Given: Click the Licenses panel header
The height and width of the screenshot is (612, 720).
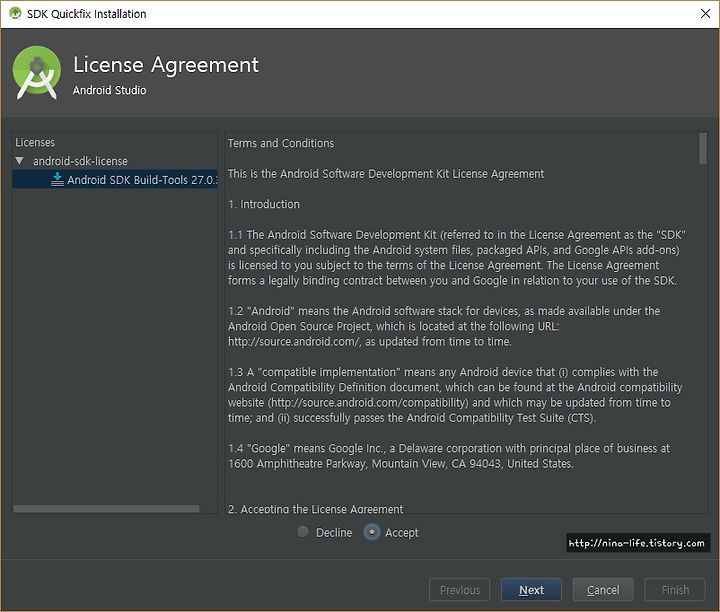Looking at the screenshot, I should tap(35, 142).
